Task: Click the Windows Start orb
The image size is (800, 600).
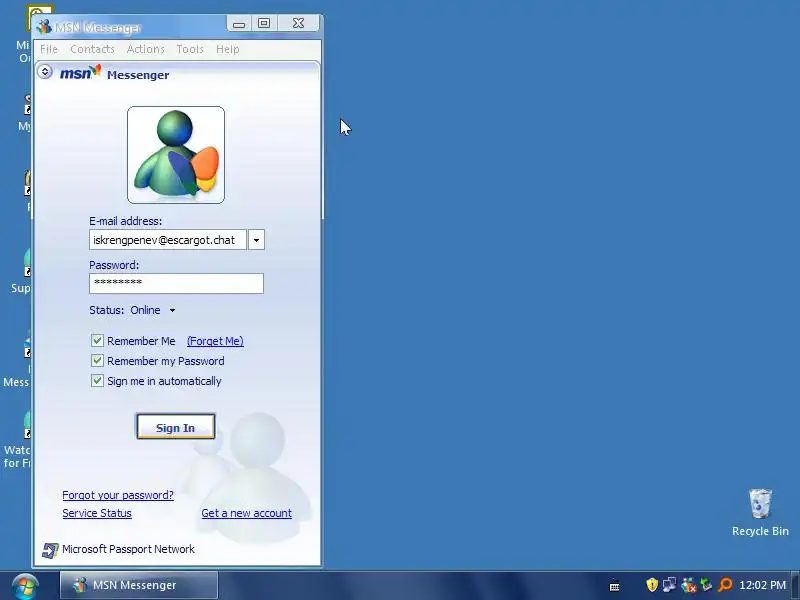Action: tap(25, 587)
